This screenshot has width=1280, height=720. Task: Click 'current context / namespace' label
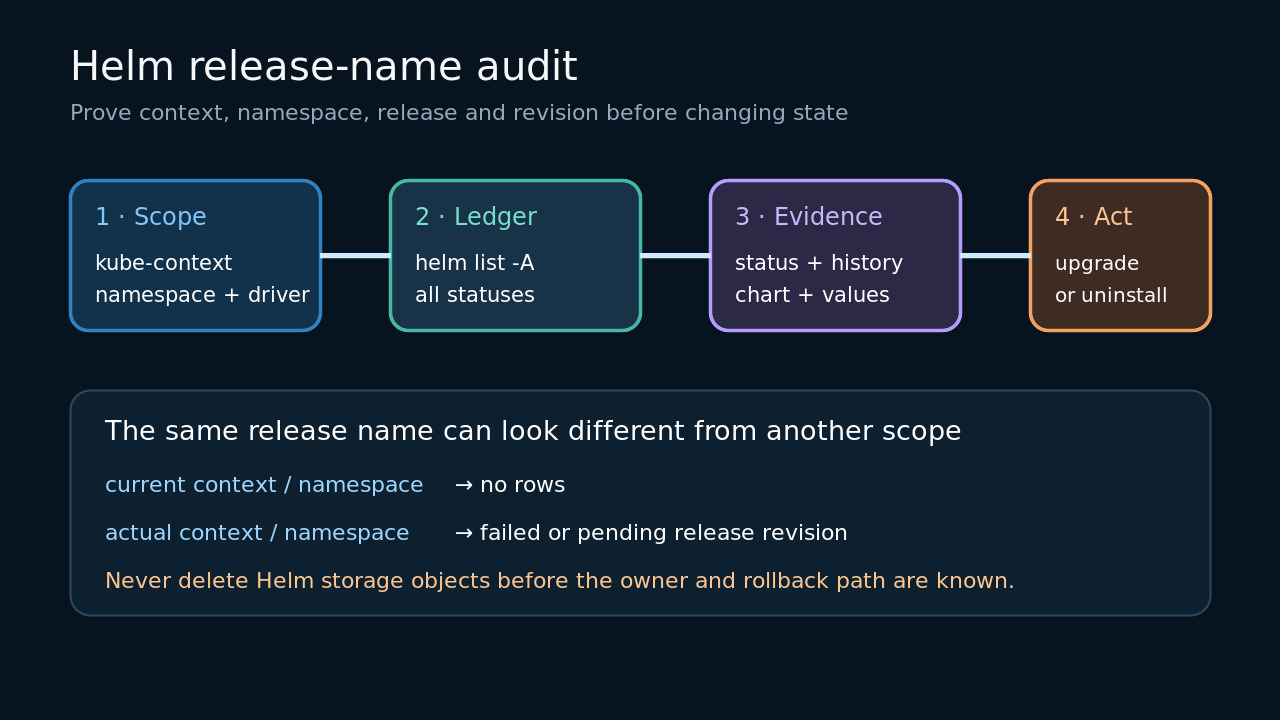point(264,485)
